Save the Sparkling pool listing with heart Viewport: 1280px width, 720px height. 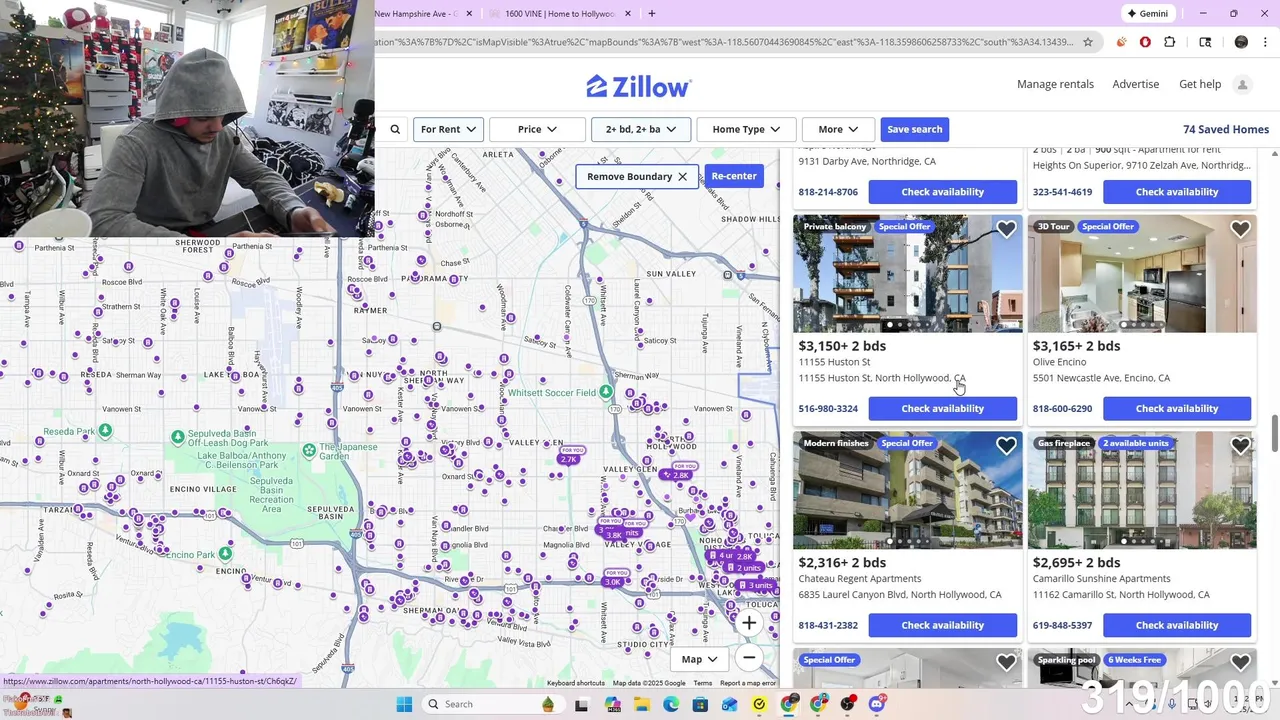coord(1240,663)
